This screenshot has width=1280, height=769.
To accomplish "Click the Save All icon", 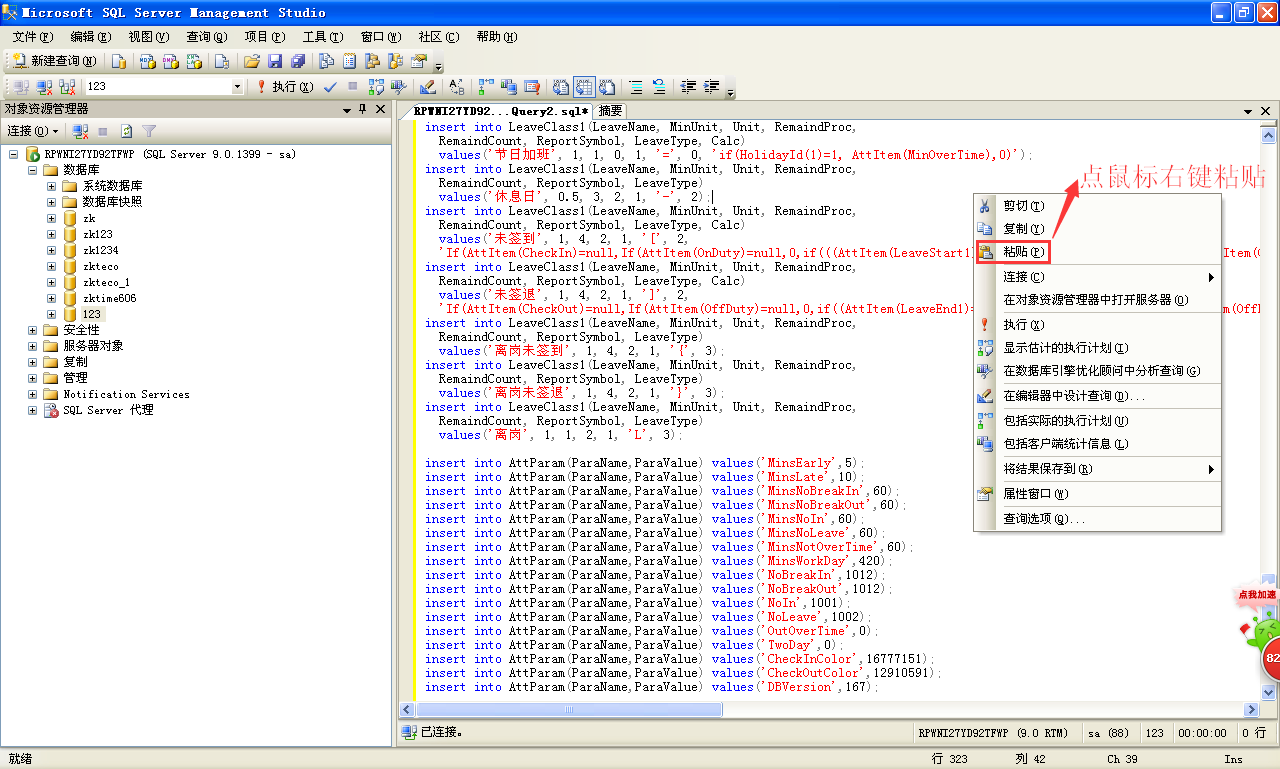I will 298,62.
